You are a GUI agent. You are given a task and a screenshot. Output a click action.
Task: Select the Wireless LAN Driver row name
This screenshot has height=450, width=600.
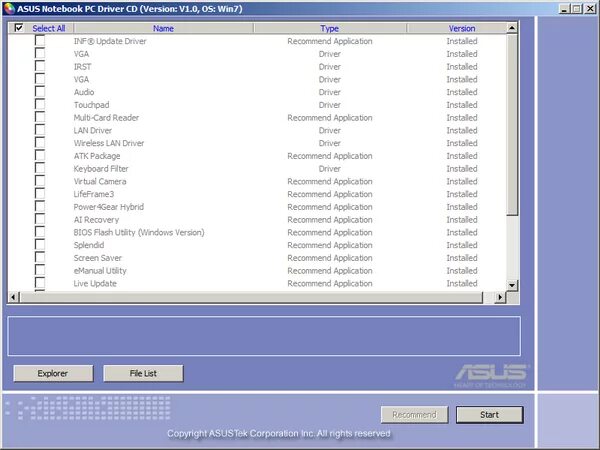pyautogui.click(x=109, y=143)
